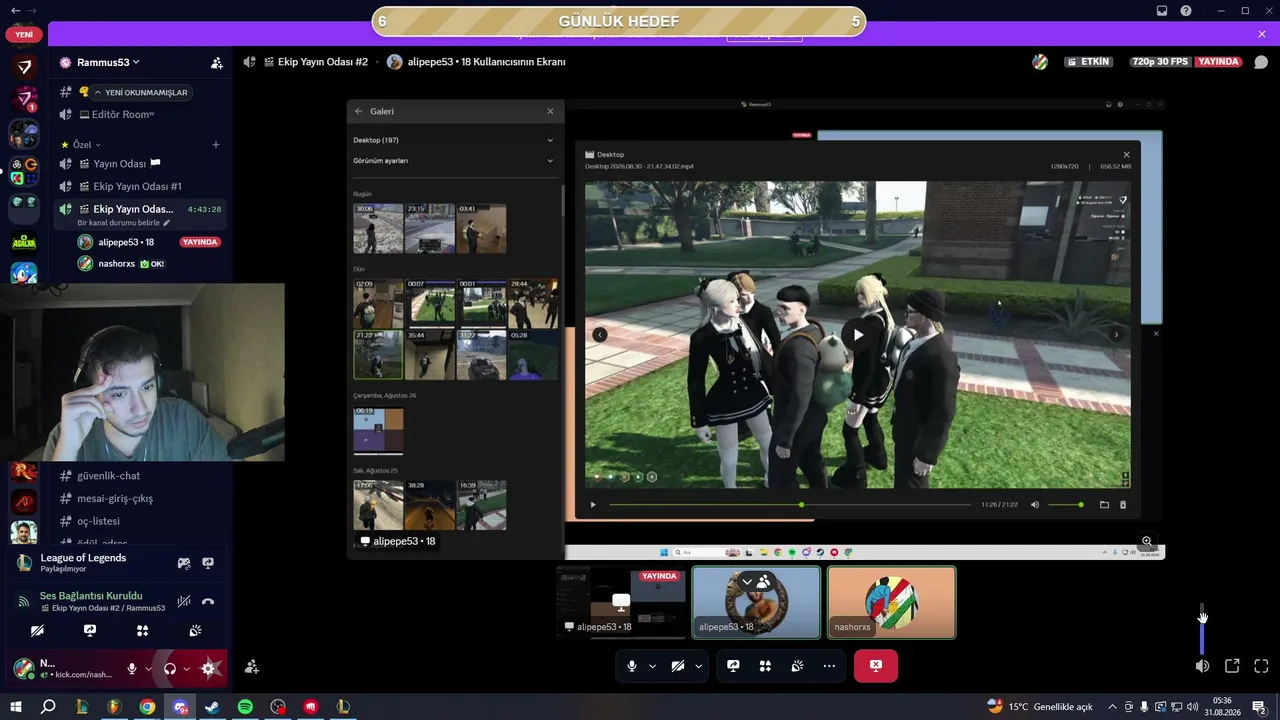Expand microphone input options in user panel

(x=148, y=668)
